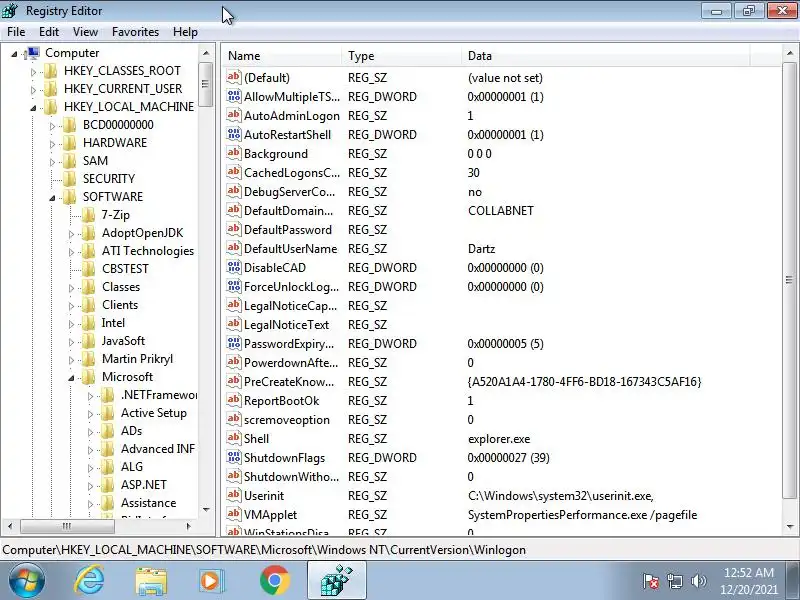Click the folder icon for CBSTEST key
This screenshot has height=600, width=800.
click(x=89, y=269)
